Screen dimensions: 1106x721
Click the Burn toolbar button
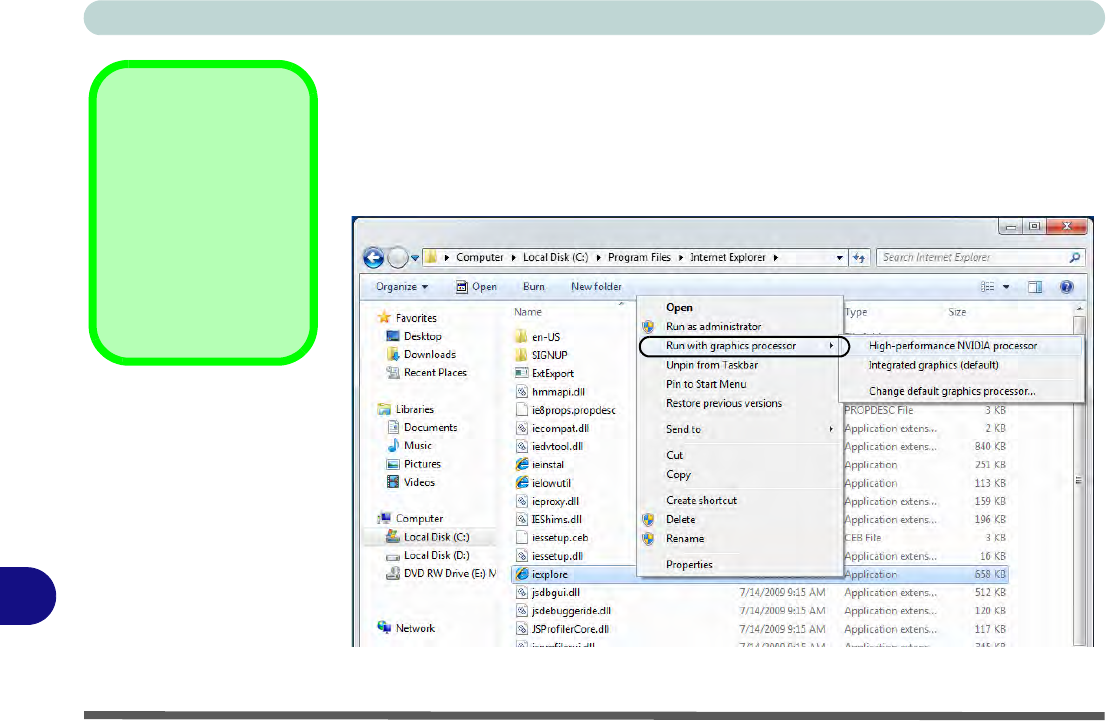coord(534,287)
